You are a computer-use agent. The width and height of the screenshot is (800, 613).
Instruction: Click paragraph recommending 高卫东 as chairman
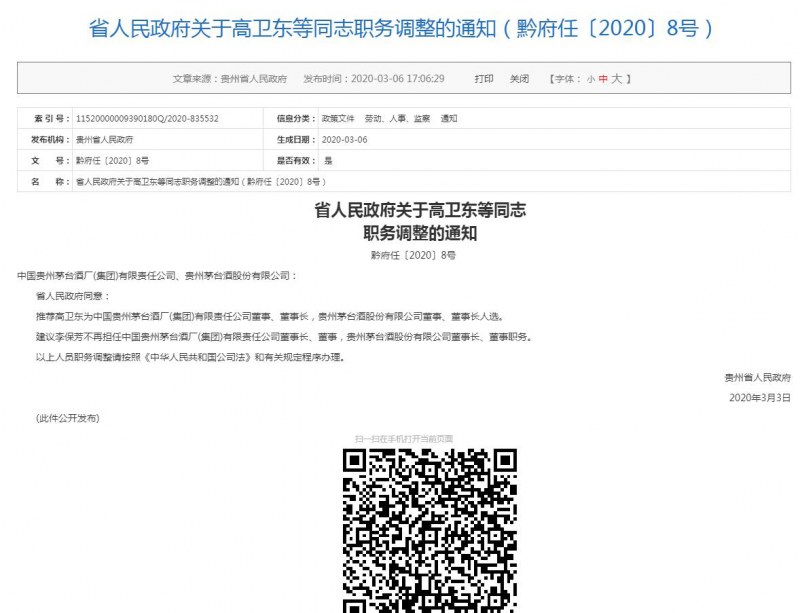point(270,316)
